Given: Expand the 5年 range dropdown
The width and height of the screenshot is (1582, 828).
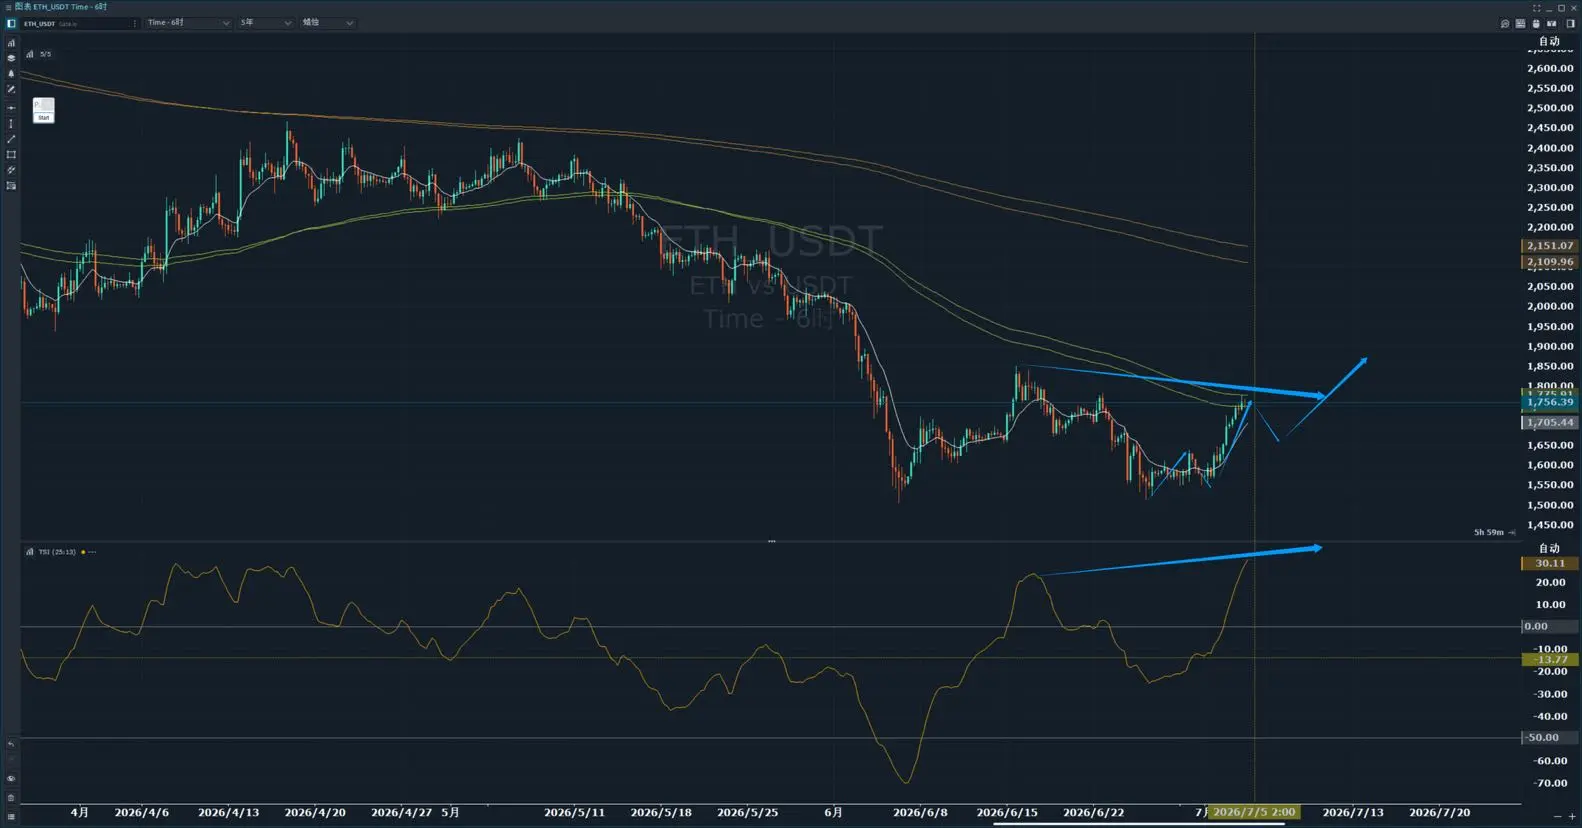Looking at the screenshot, I should tap(265, 22).
